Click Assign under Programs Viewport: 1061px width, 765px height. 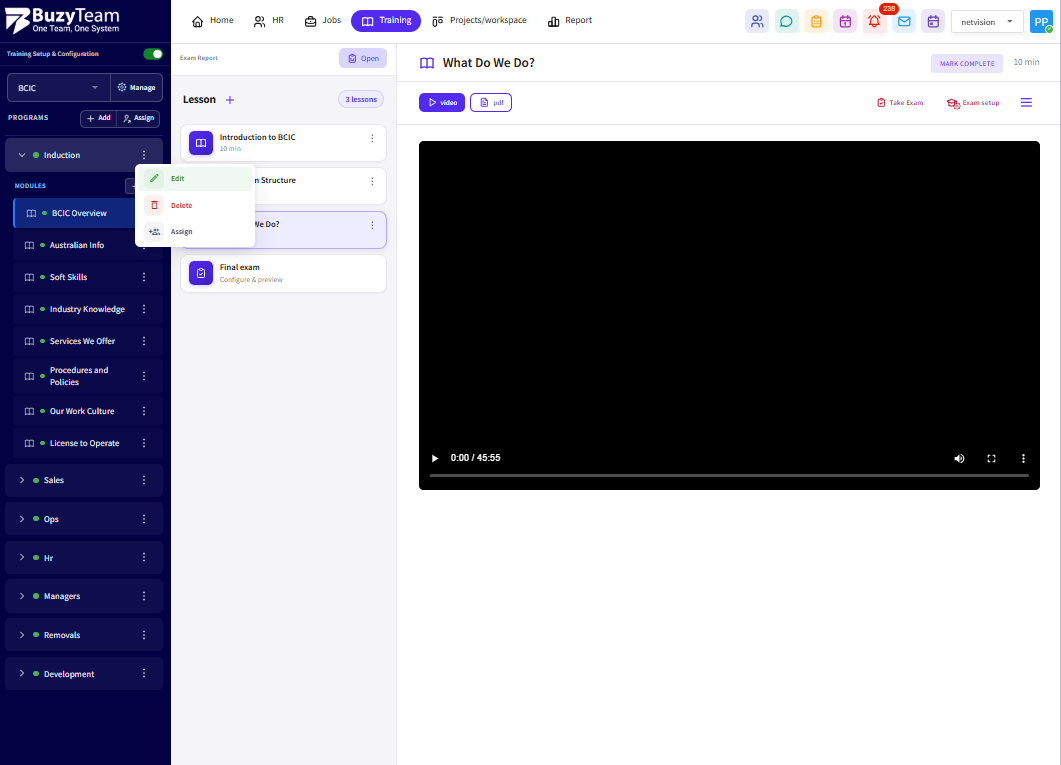pos(138,118)
